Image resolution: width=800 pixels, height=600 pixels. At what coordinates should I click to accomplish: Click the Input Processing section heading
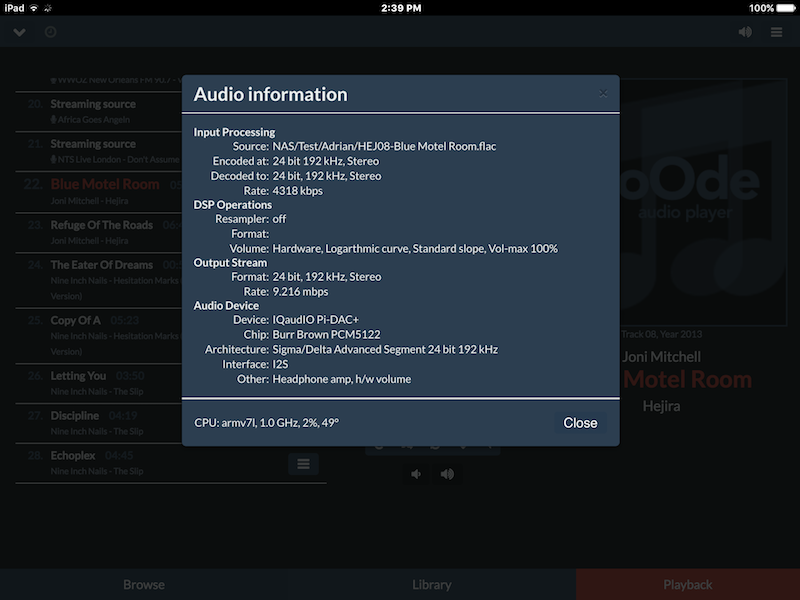234,132
